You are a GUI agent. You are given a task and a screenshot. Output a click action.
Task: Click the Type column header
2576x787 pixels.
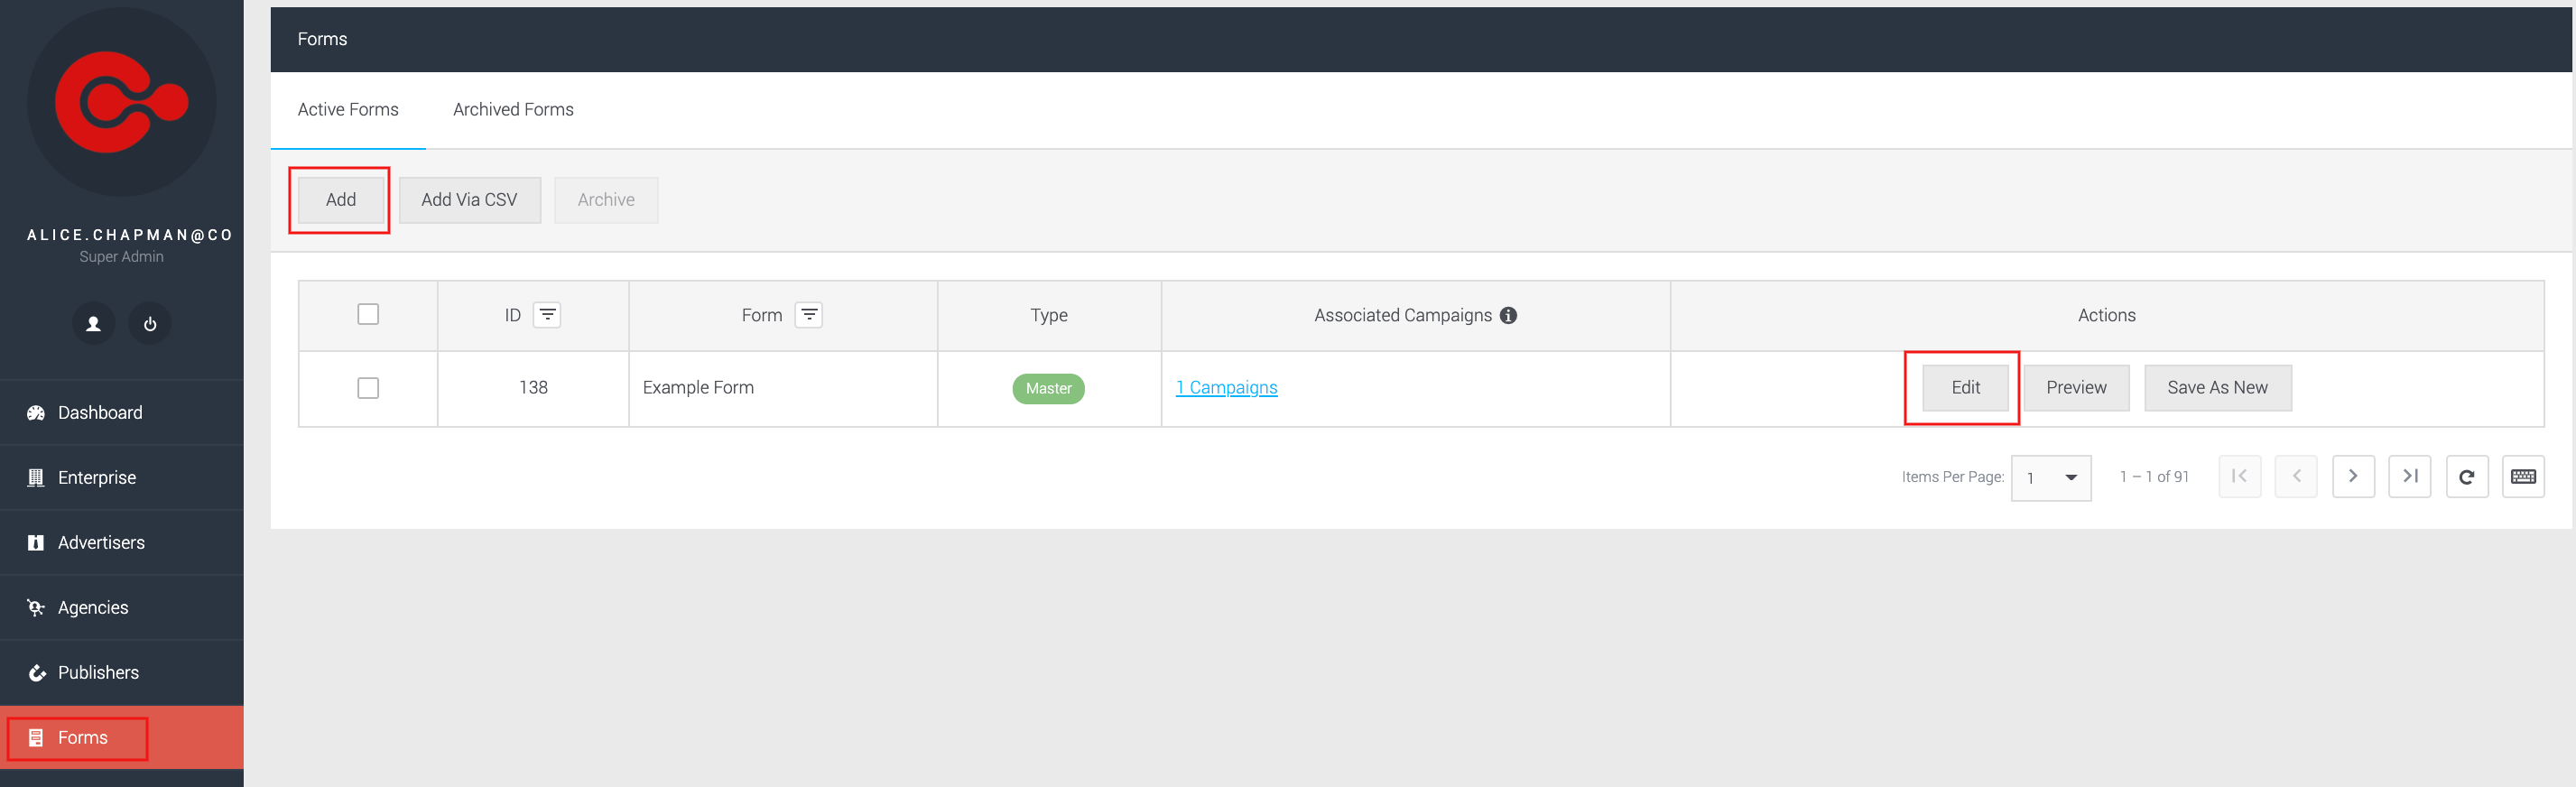pyautogui.click(x=1049, y=316)
